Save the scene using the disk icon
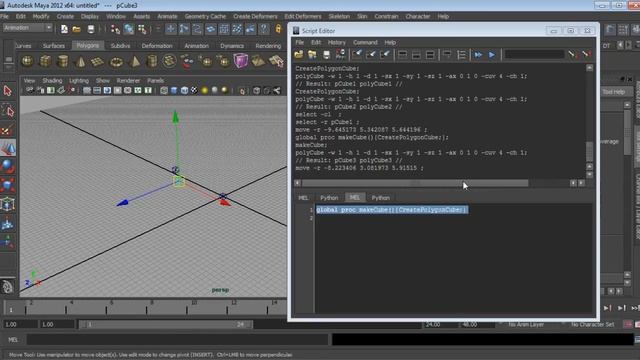 91,29
